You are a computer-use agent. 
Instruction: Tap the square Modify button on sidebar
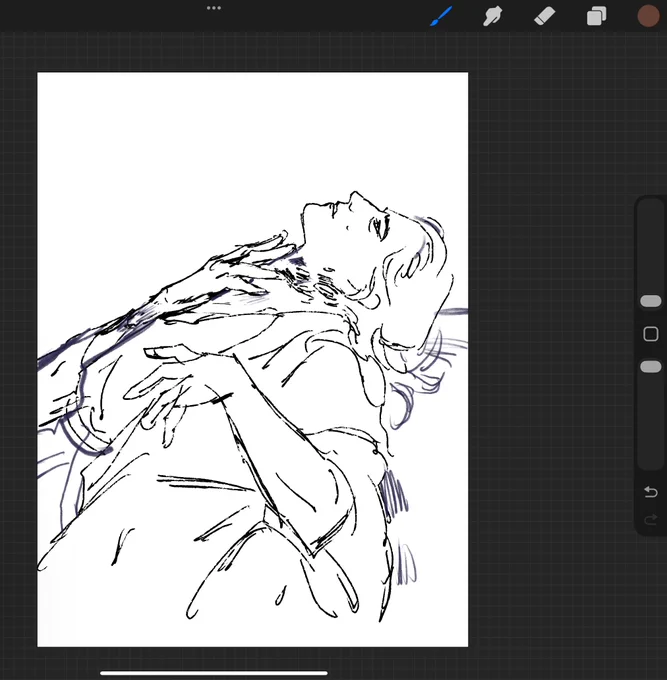pos(651,334)
